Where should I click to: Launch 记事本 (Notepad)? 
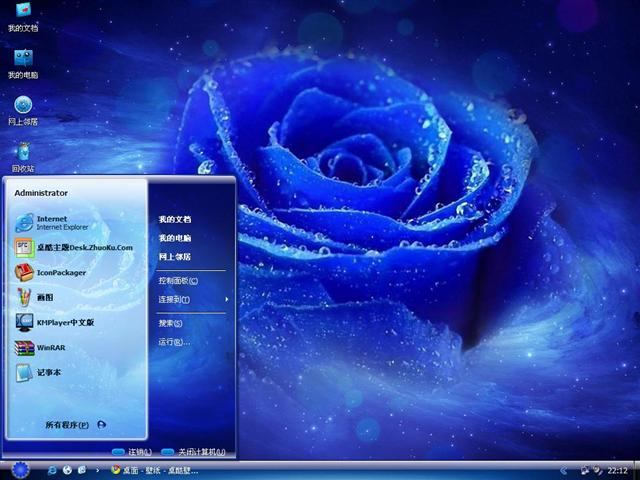(48, 373)
